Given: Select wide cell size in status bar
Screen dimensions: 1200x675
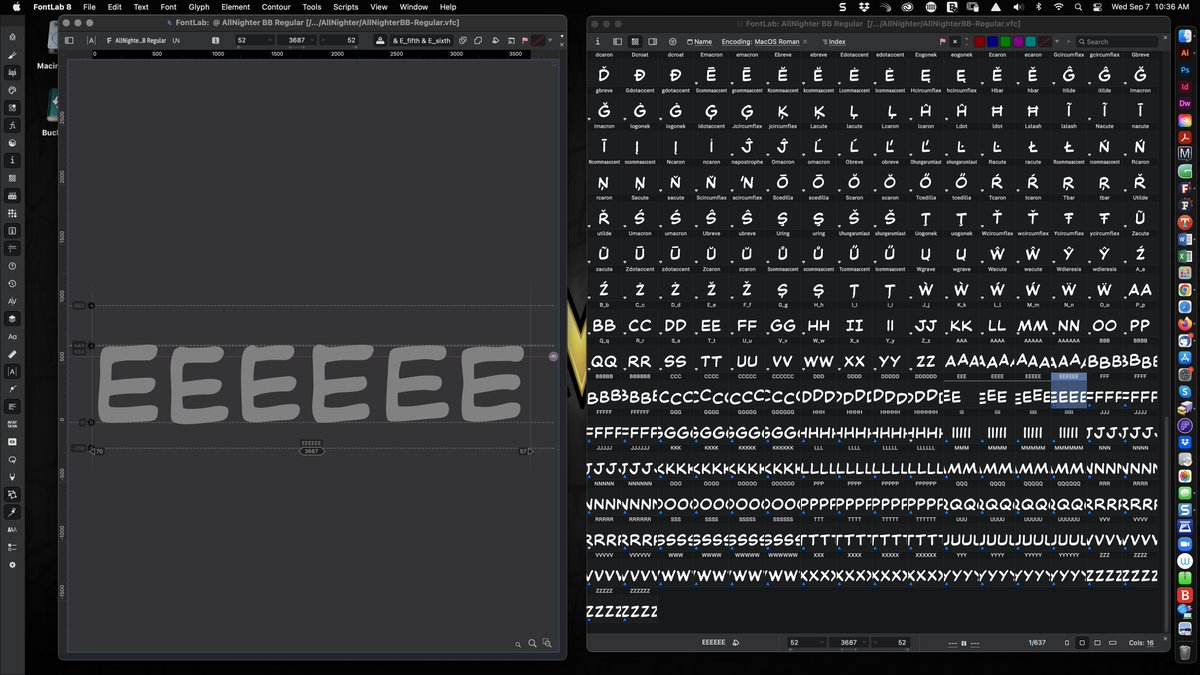Looking at the screenshot, I should tap(1113, 642).
